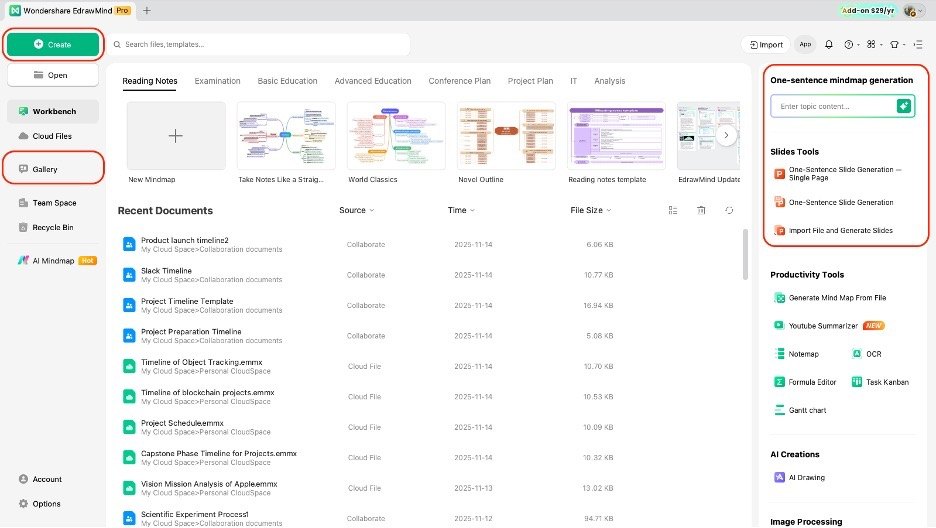Expand the Source filter dropdown

point(356,210)
